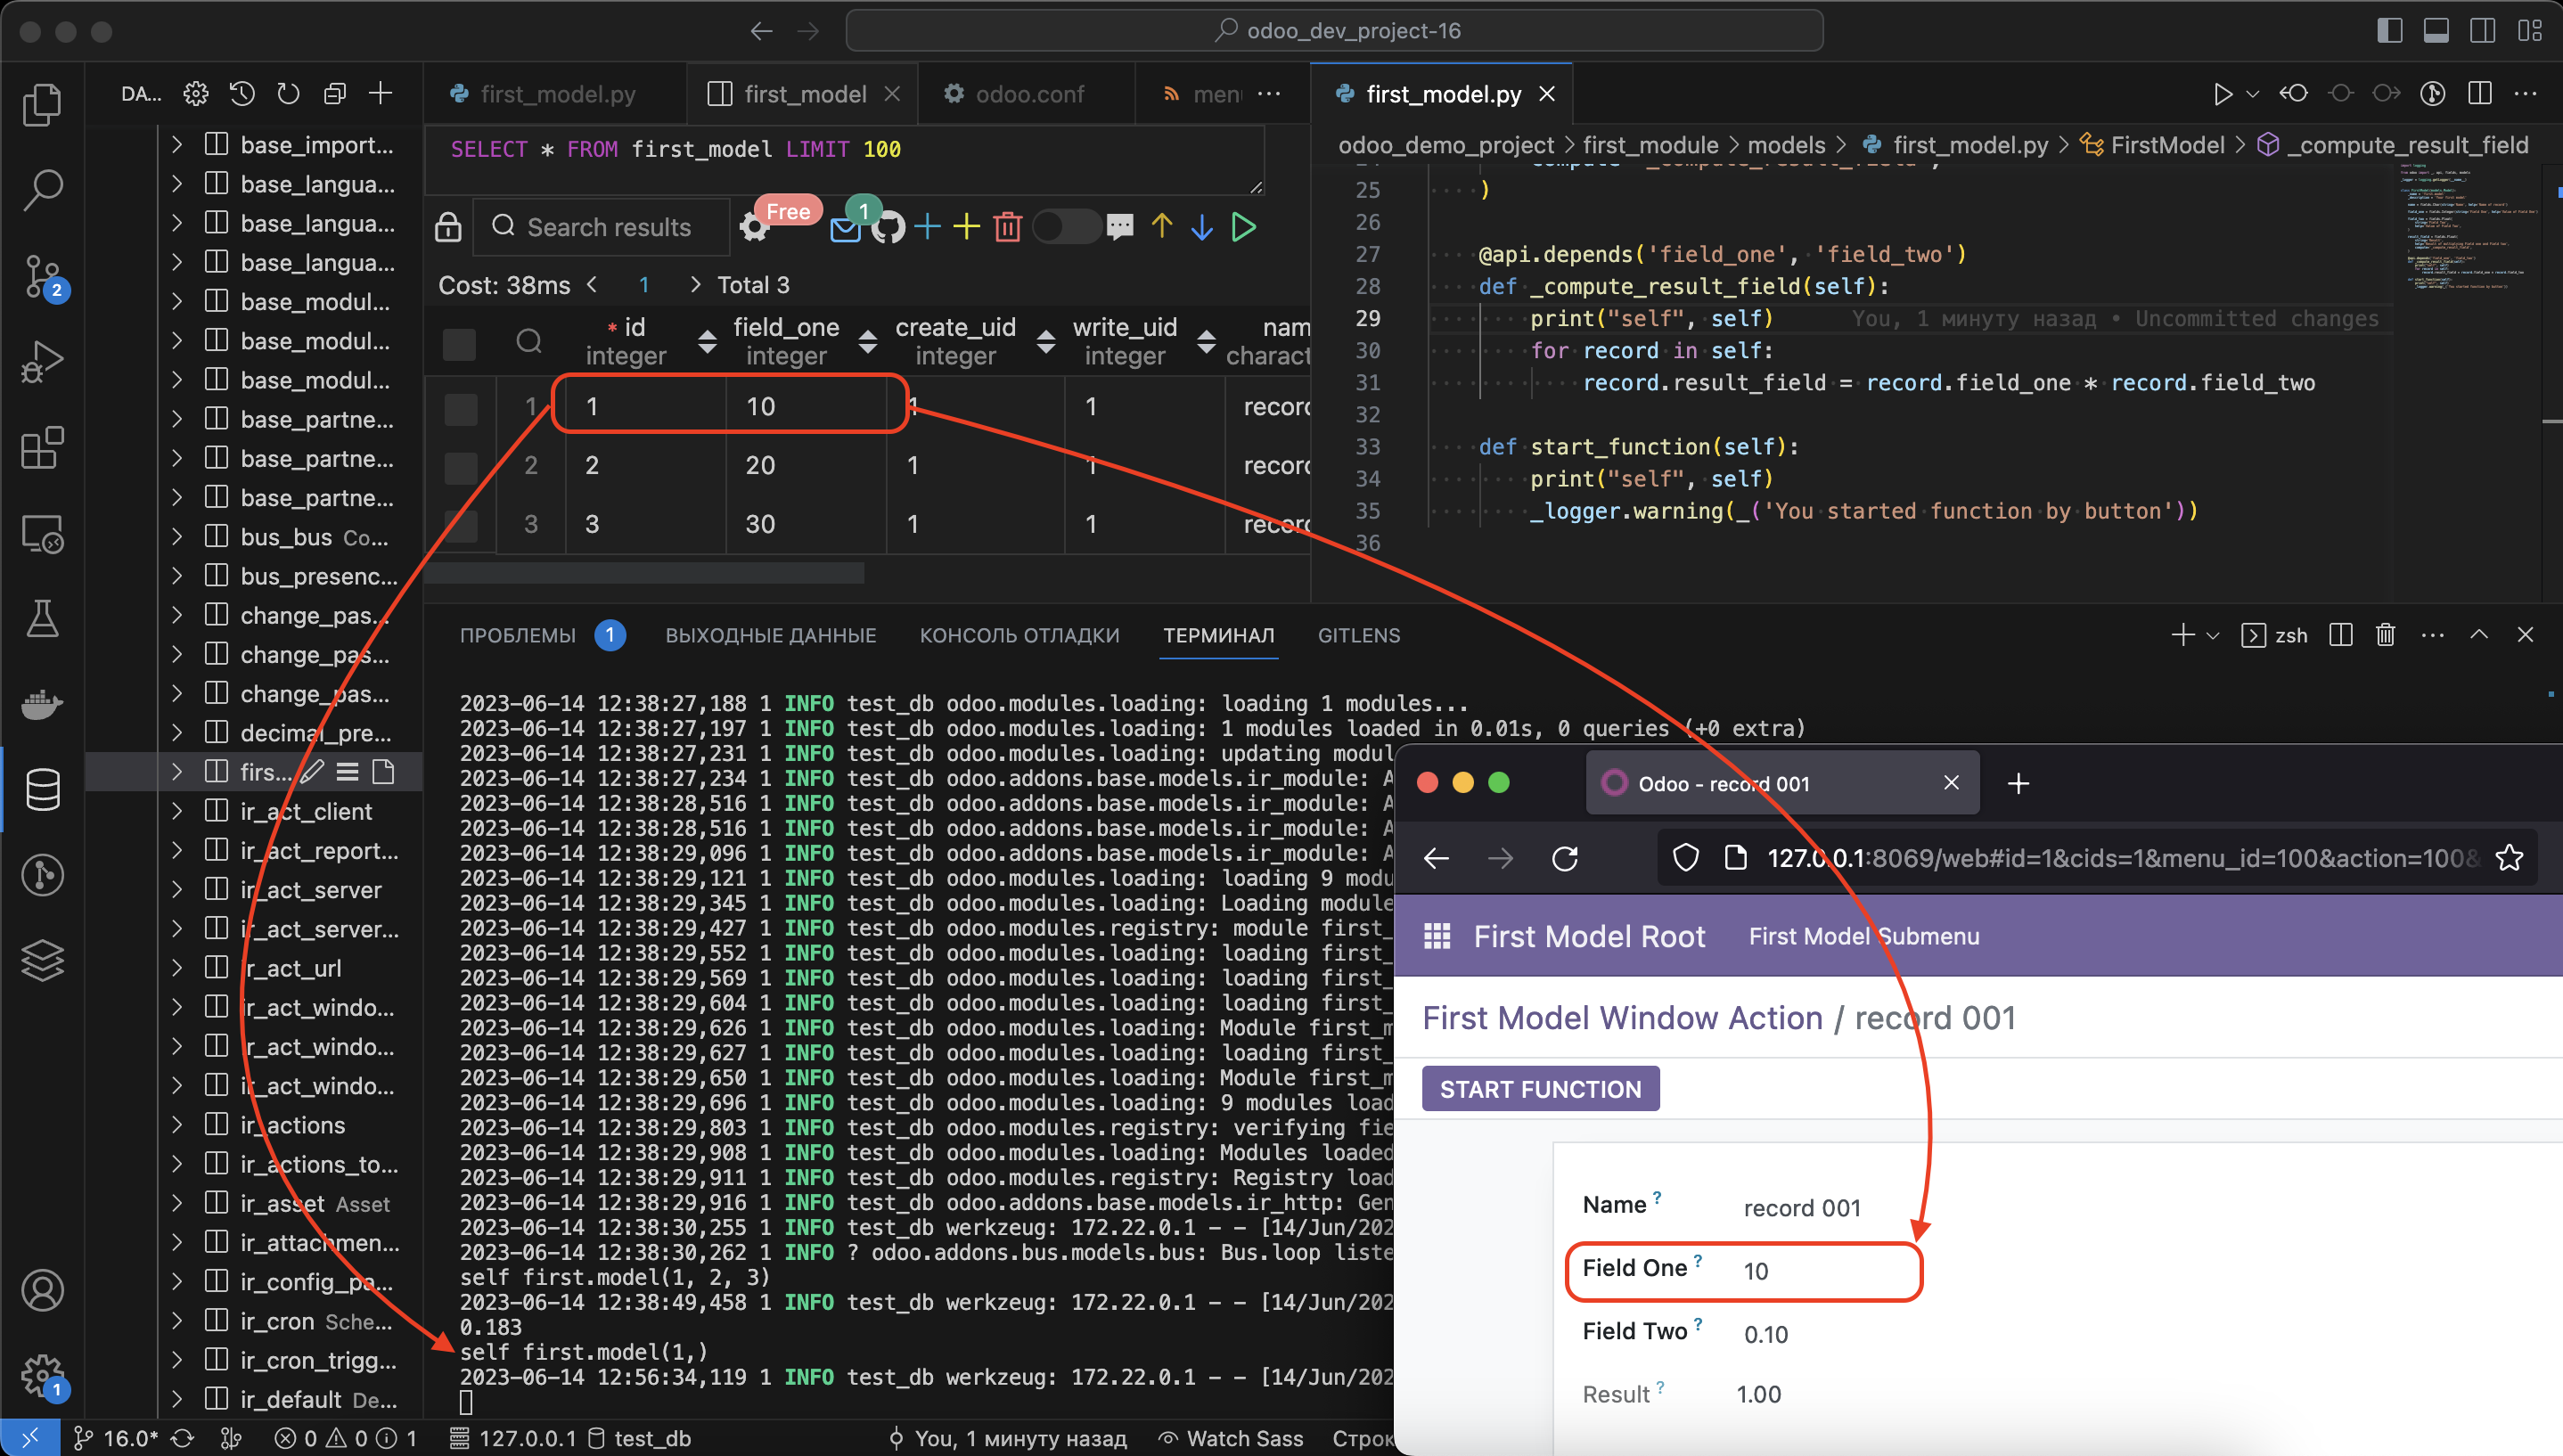Screen dimensions: 2563x1456
Task: Sort results by the field_one column
Action: pyautogui.click(x=867, y=342)
